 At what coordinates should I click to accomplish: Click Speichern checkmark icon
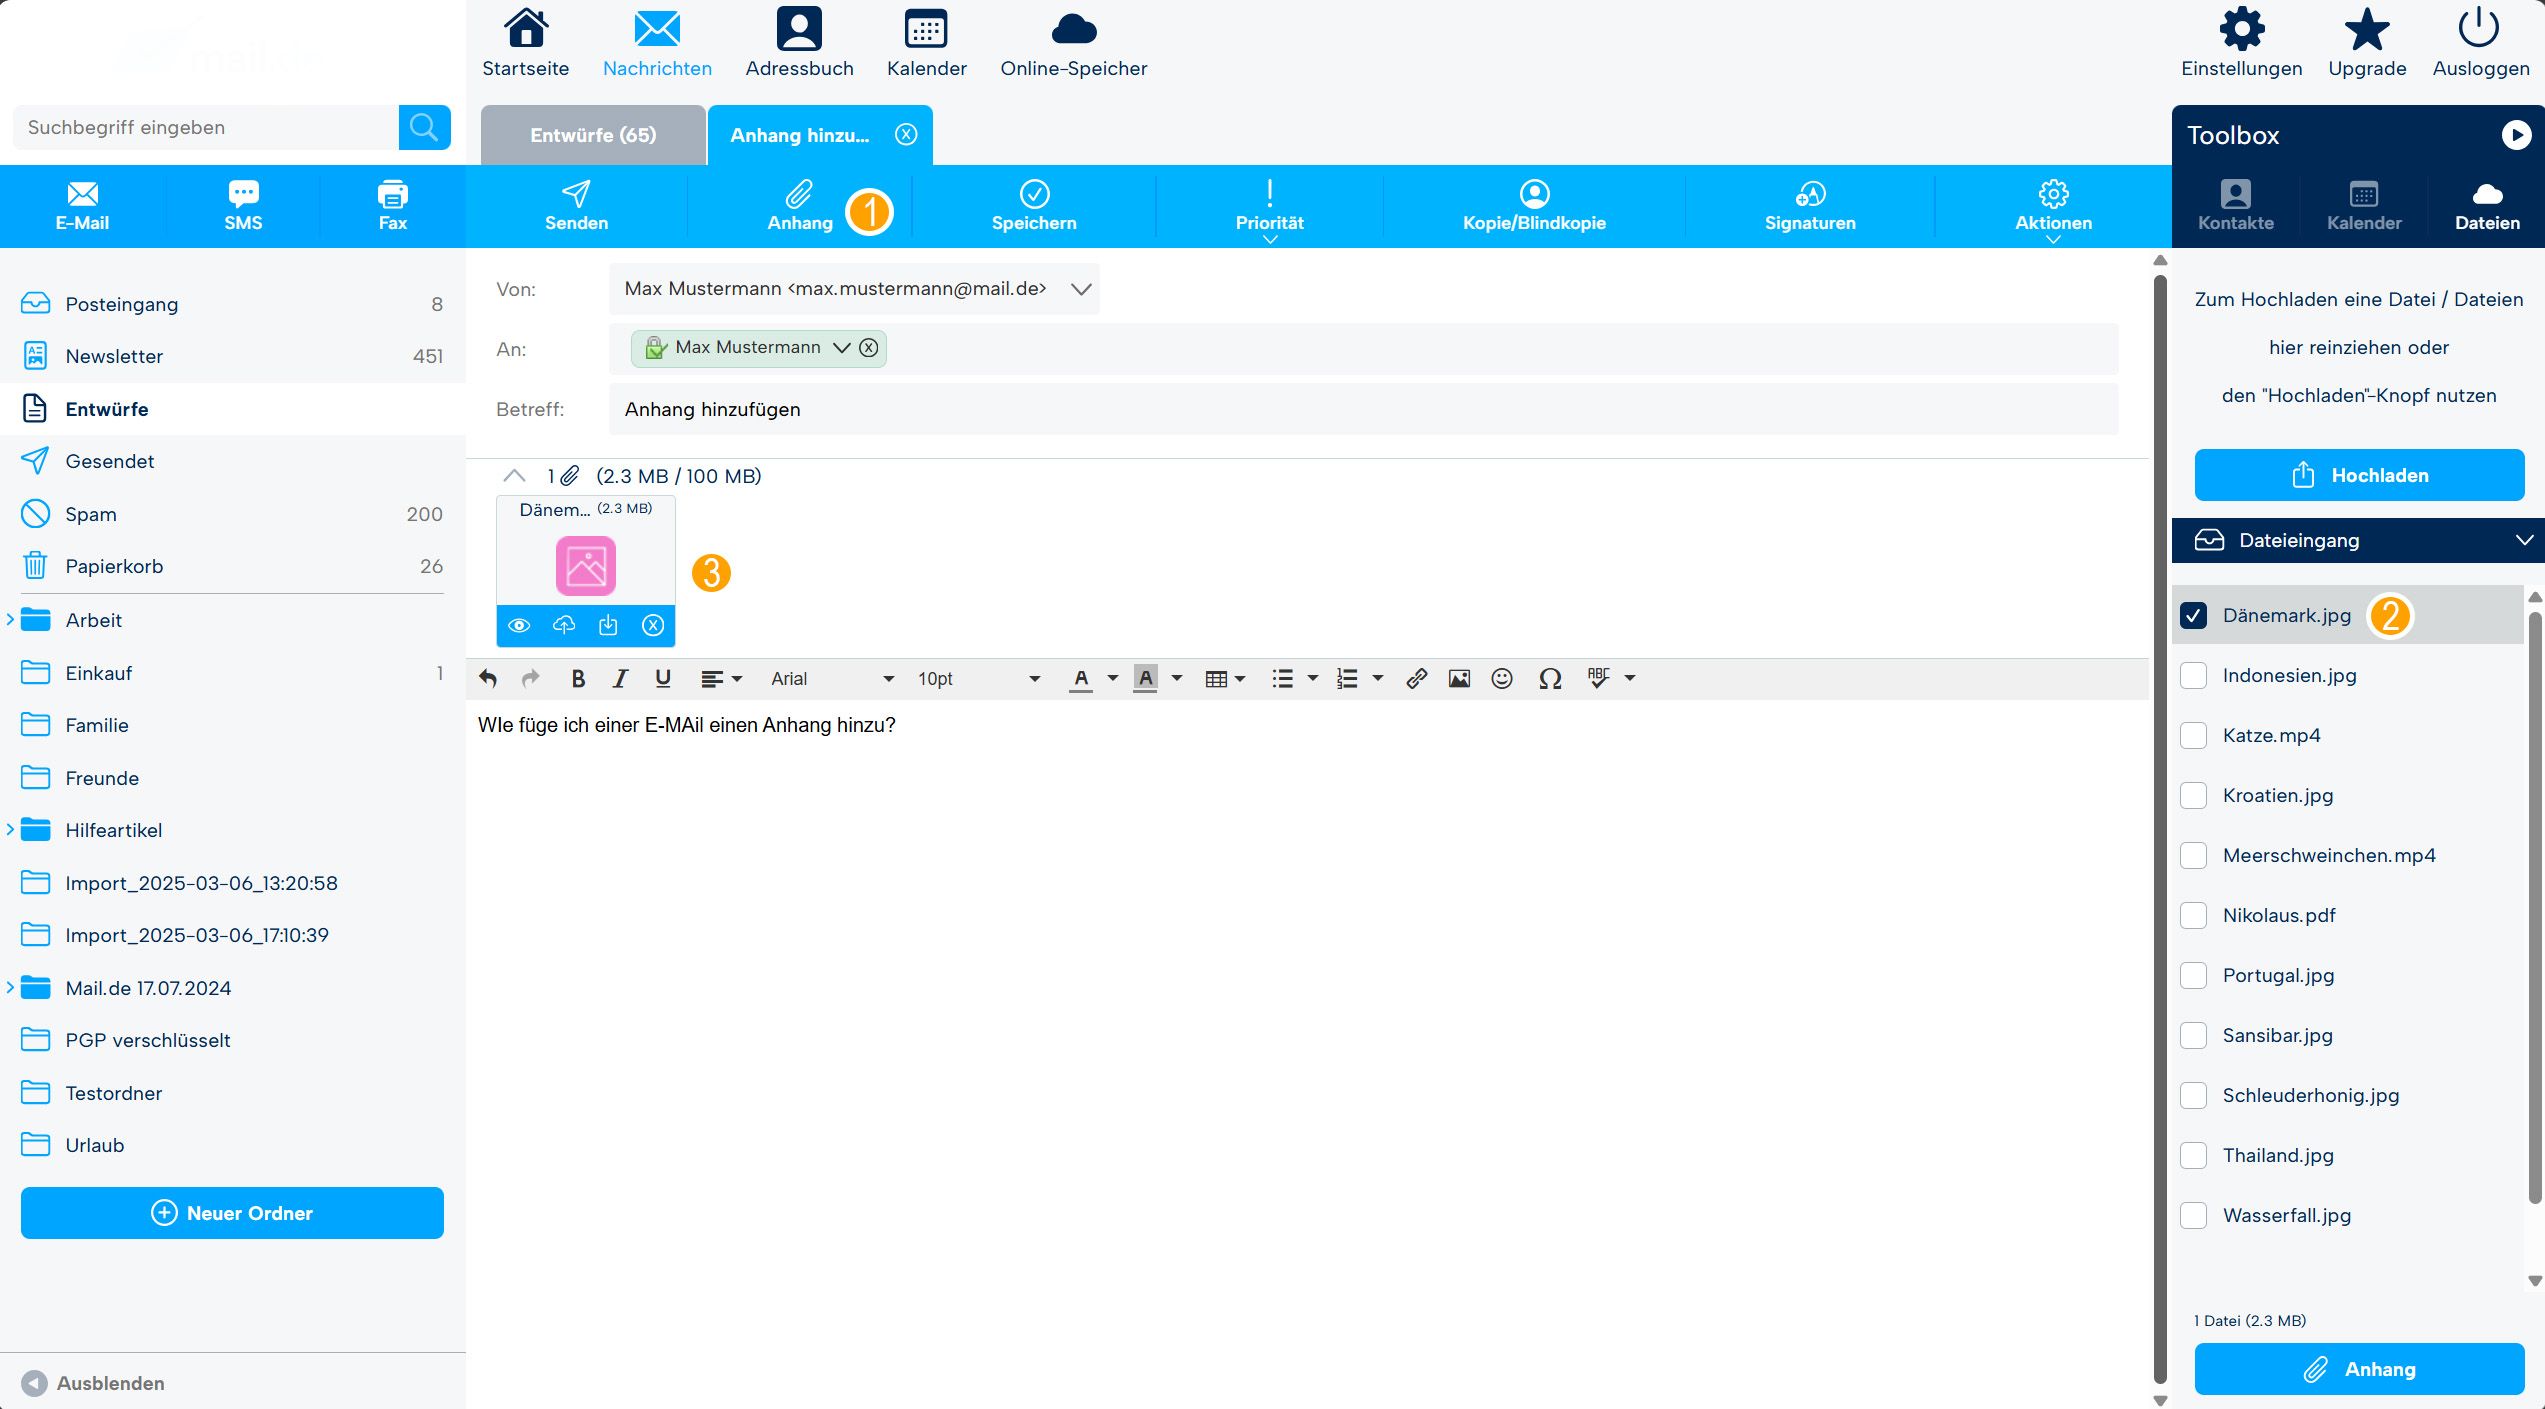(x=1034, y=193)
